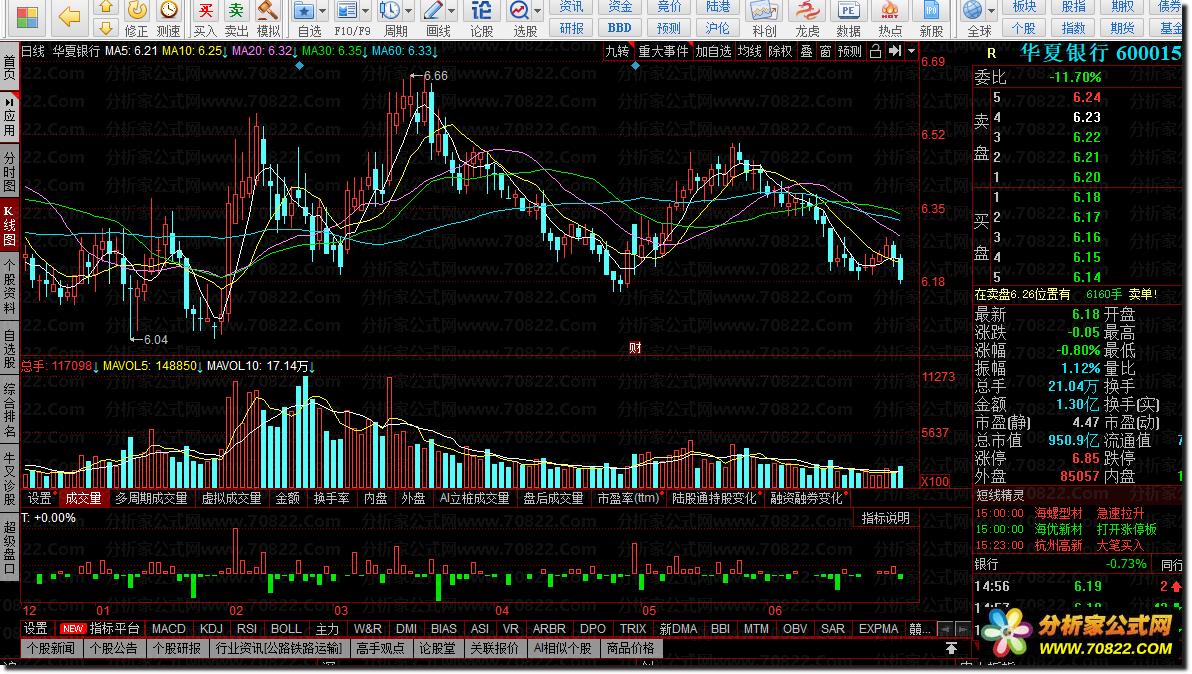The width and height of the screenshot is (1192, 674).
Task: Toggle 均线 (moving average) display
Action: pos(750,51)
